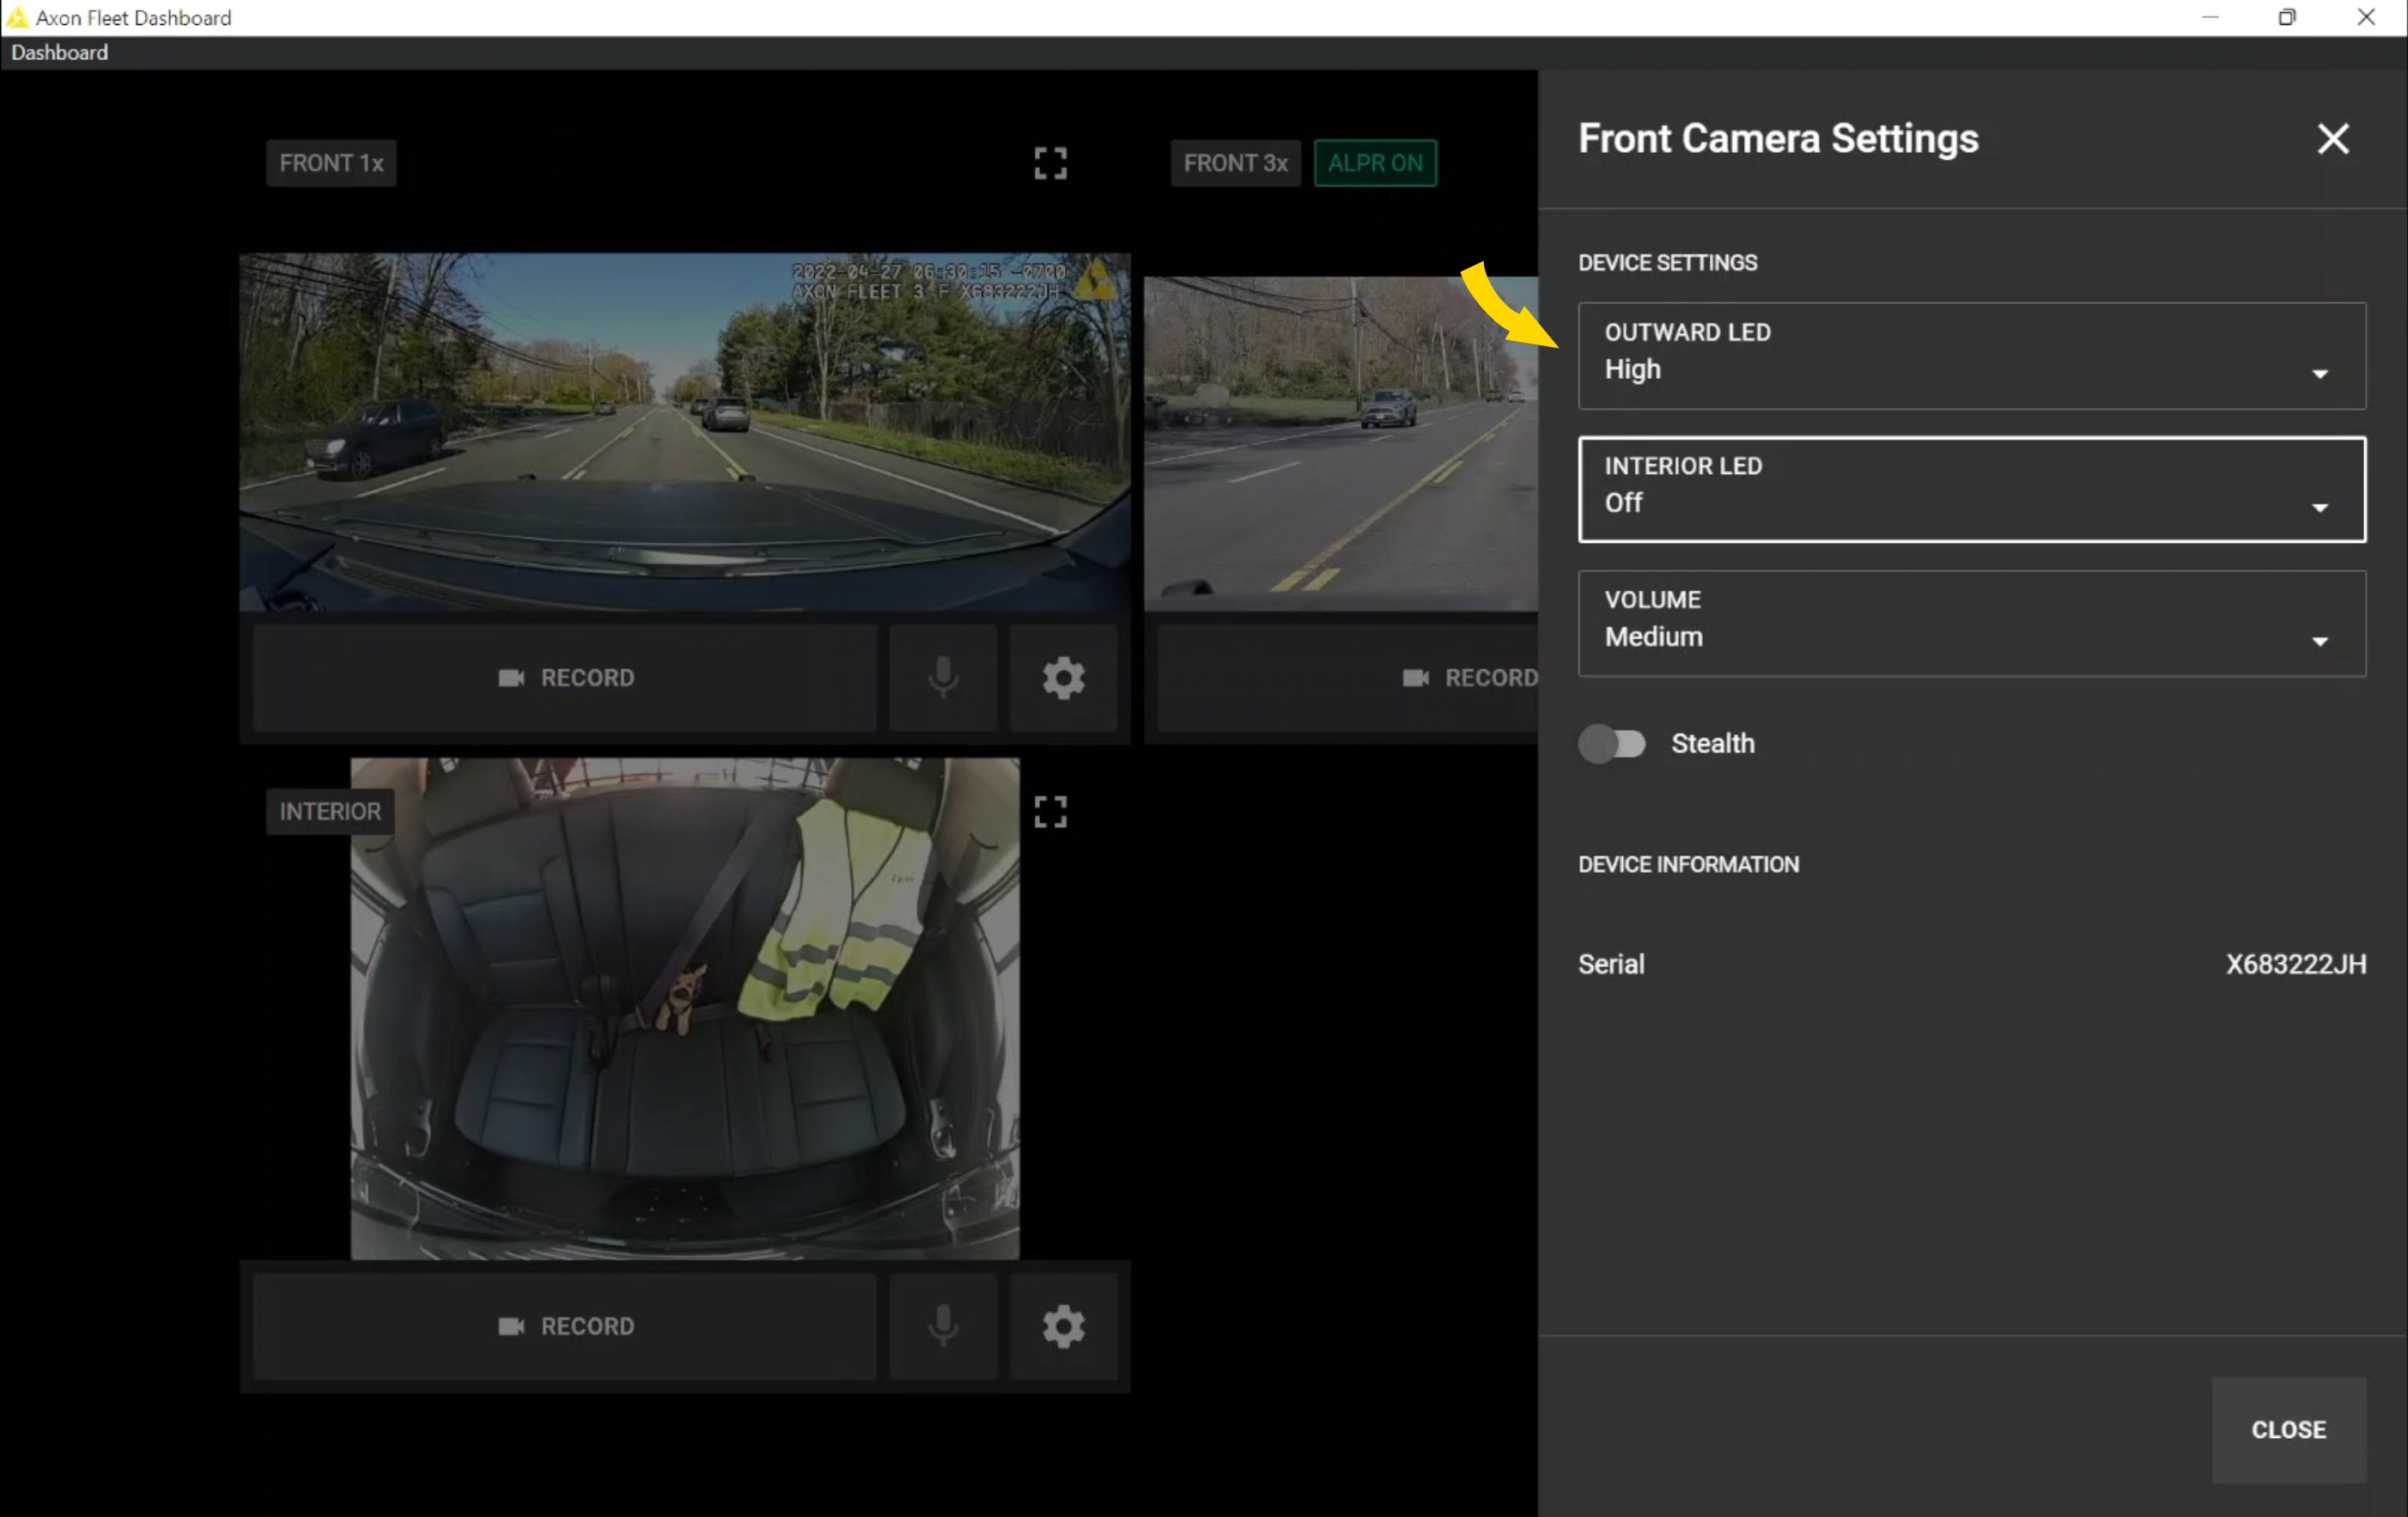
Task: Toggle microphone under Front 1x camera
Action: pos(942,678)
